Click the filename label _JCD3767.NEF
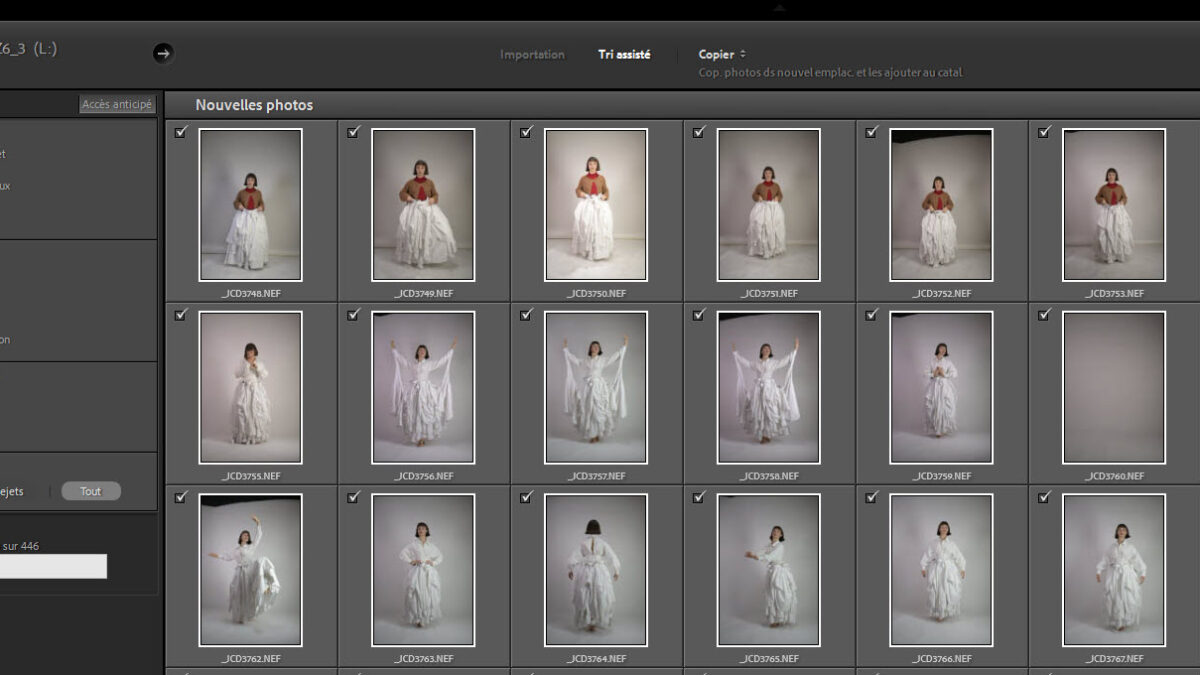 (1114, 659)
